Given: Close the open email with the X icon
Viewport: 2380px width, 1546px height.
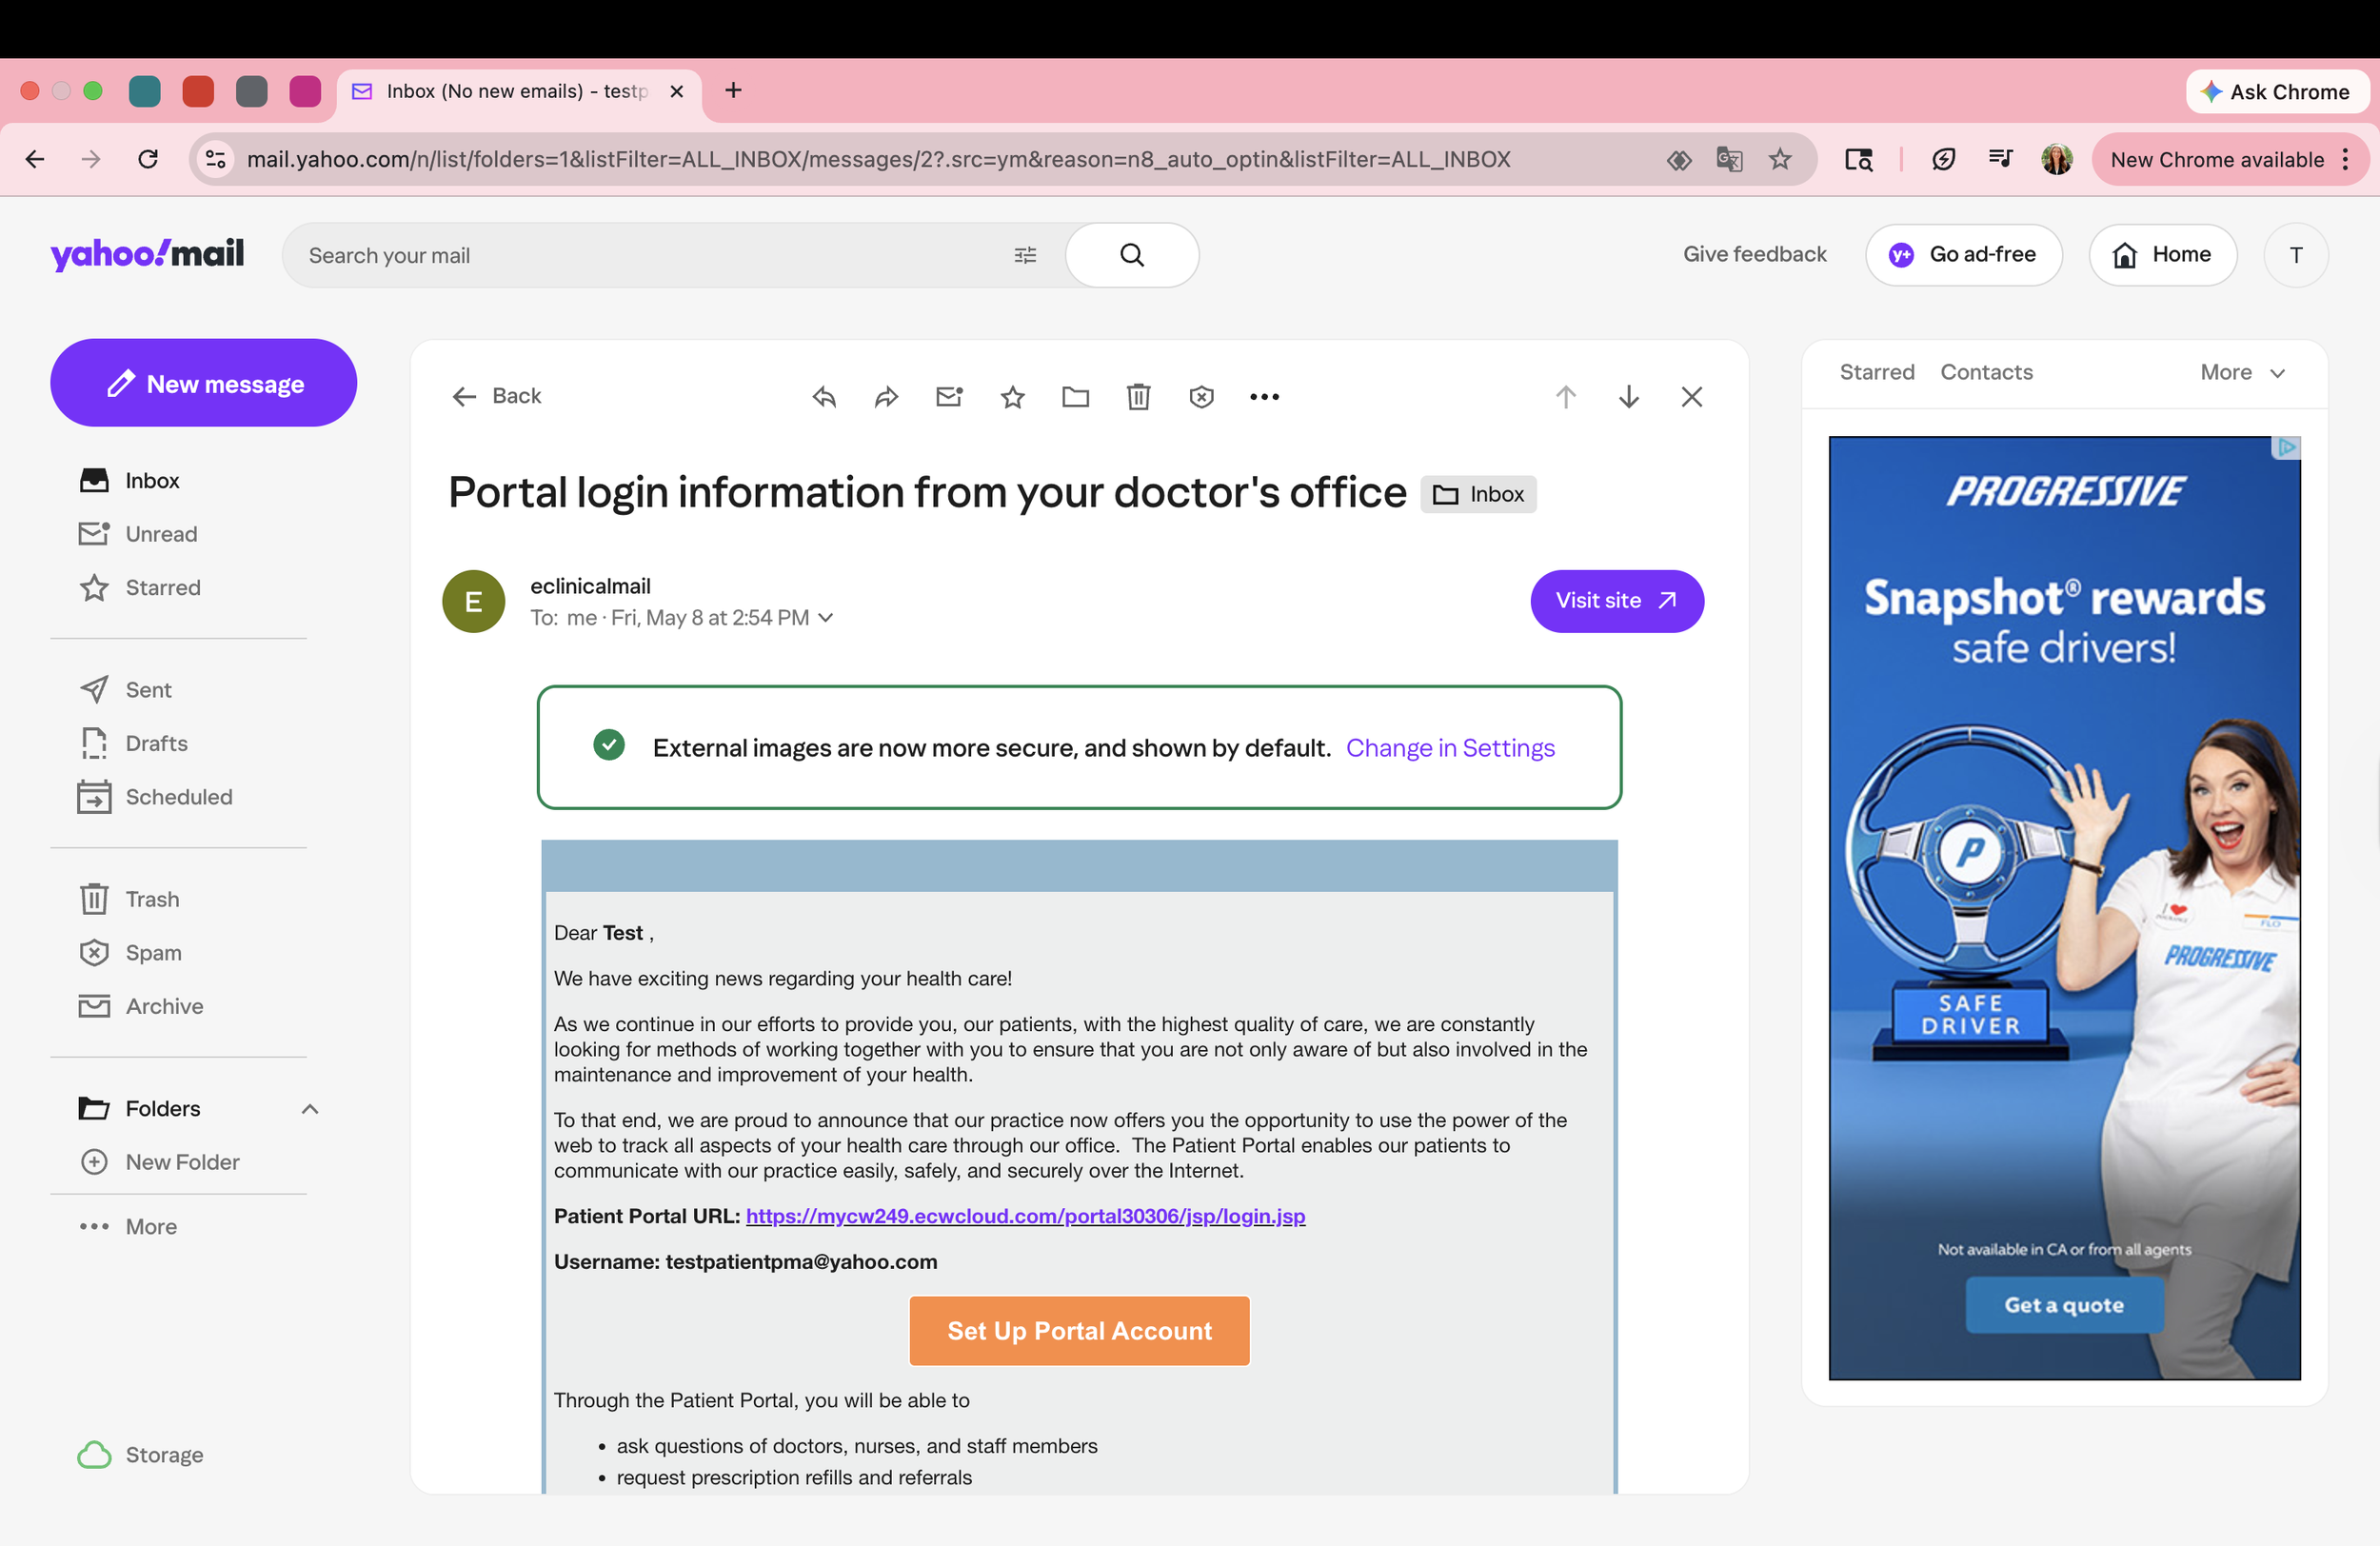Looking at the screenshot, I should 1691,397.
